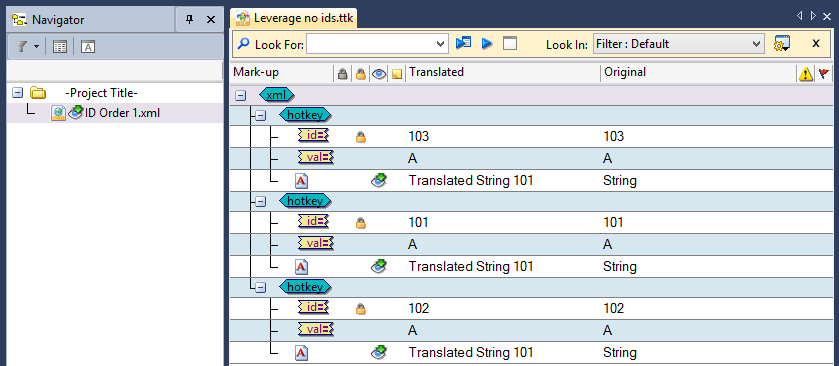The height and width of the screenshot is (366, 839).
Task: Open the Look In Filter : Default dropdown
Action: (x=678, y=44)
